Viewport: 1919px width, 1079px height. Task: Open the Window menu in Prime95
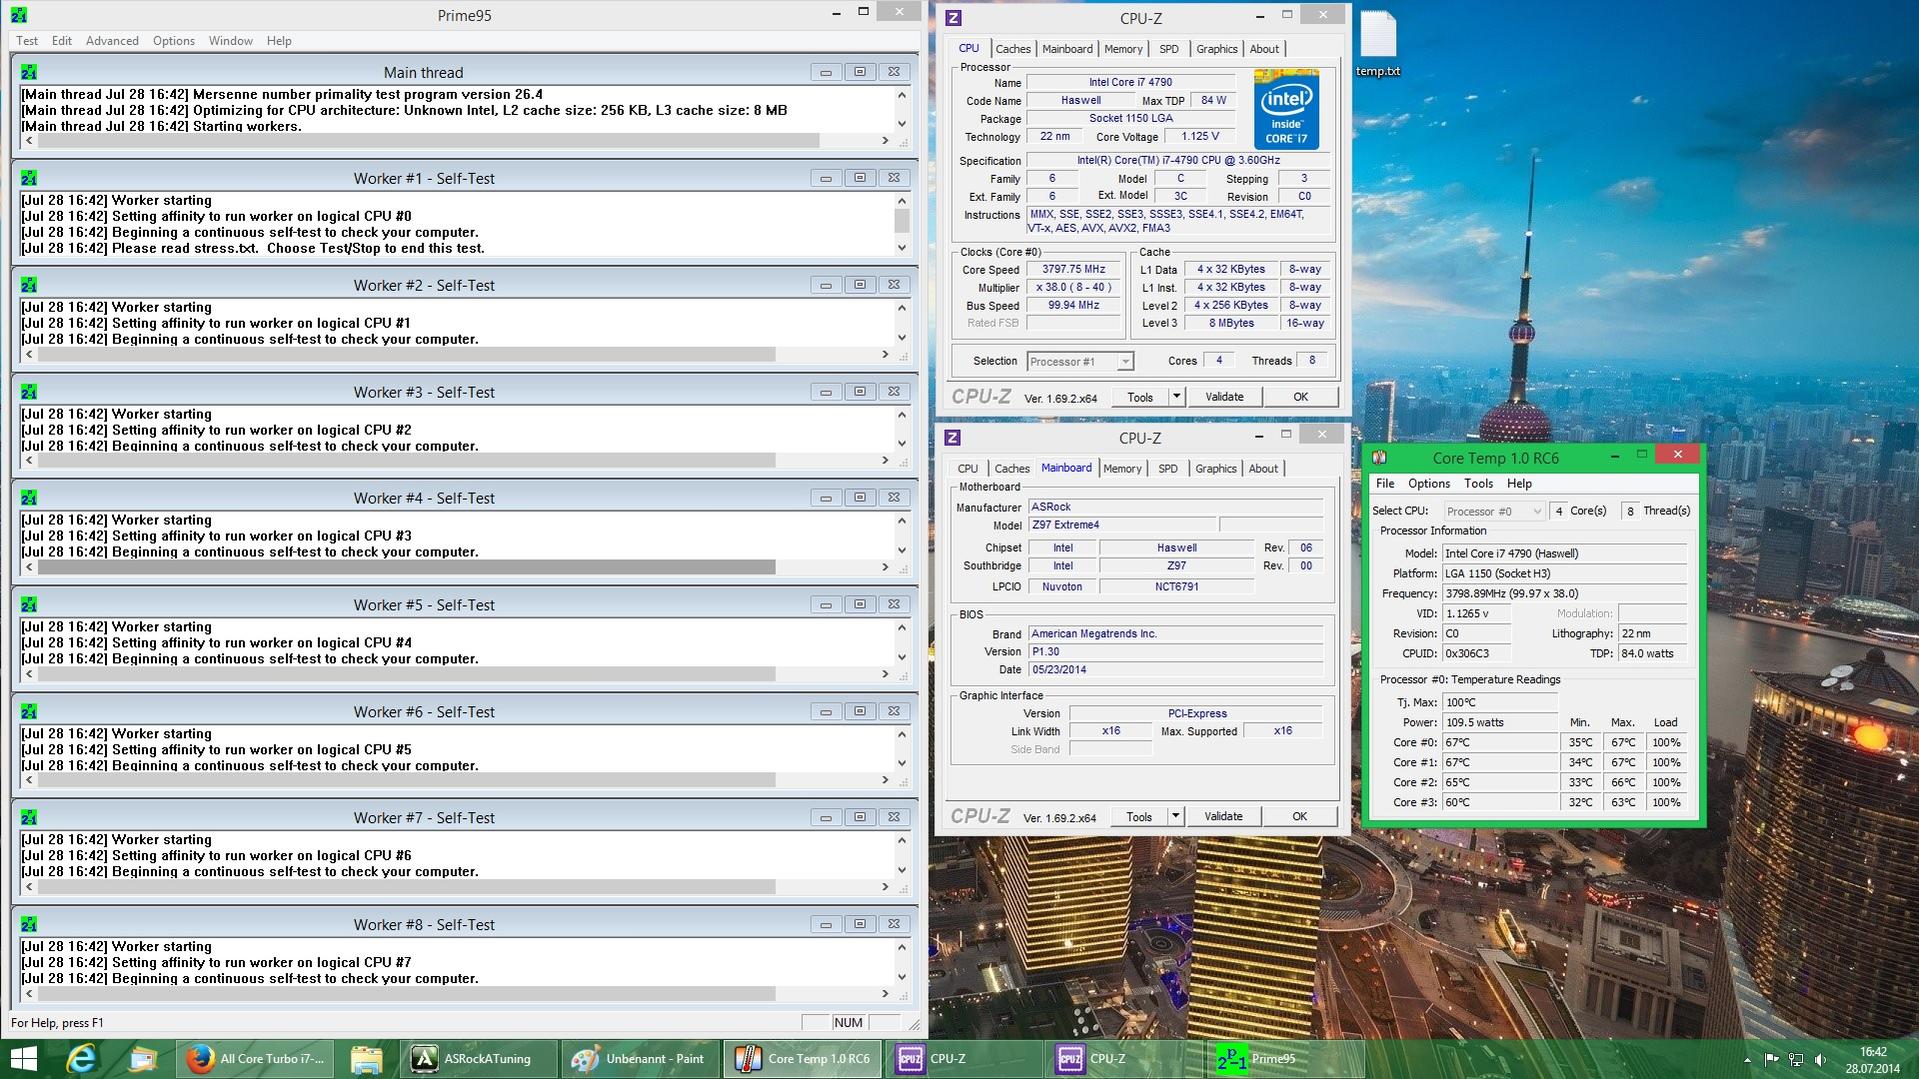pyautogui.click(x=230, y=41)
